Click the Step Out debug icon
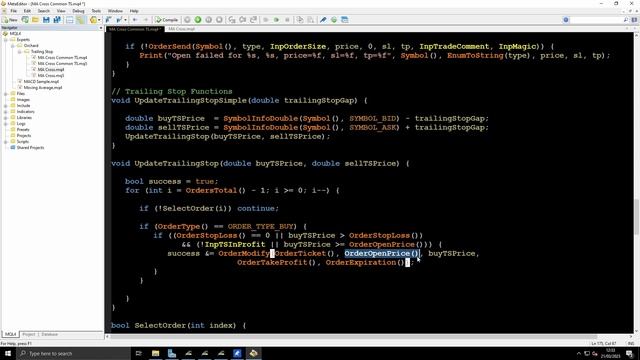 (253, 20)
